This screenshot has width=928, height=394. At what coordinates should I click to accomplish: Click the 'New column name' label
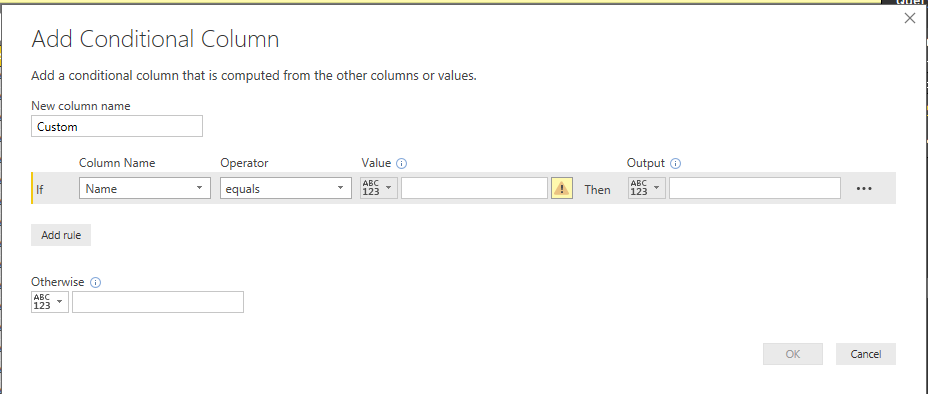pos(80,106)
